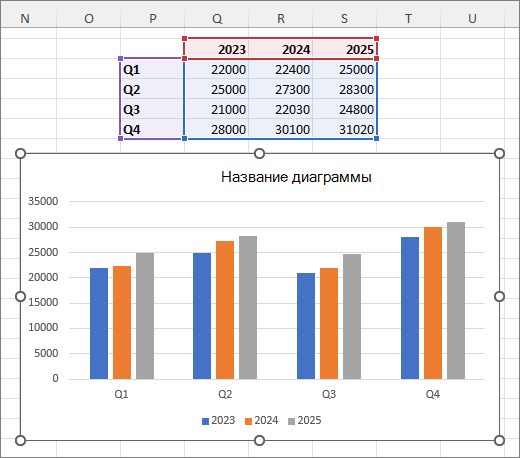Viewport: 520px width, 458px height.
Task: Click the 2025 header cell
Action: pos(344,49)
